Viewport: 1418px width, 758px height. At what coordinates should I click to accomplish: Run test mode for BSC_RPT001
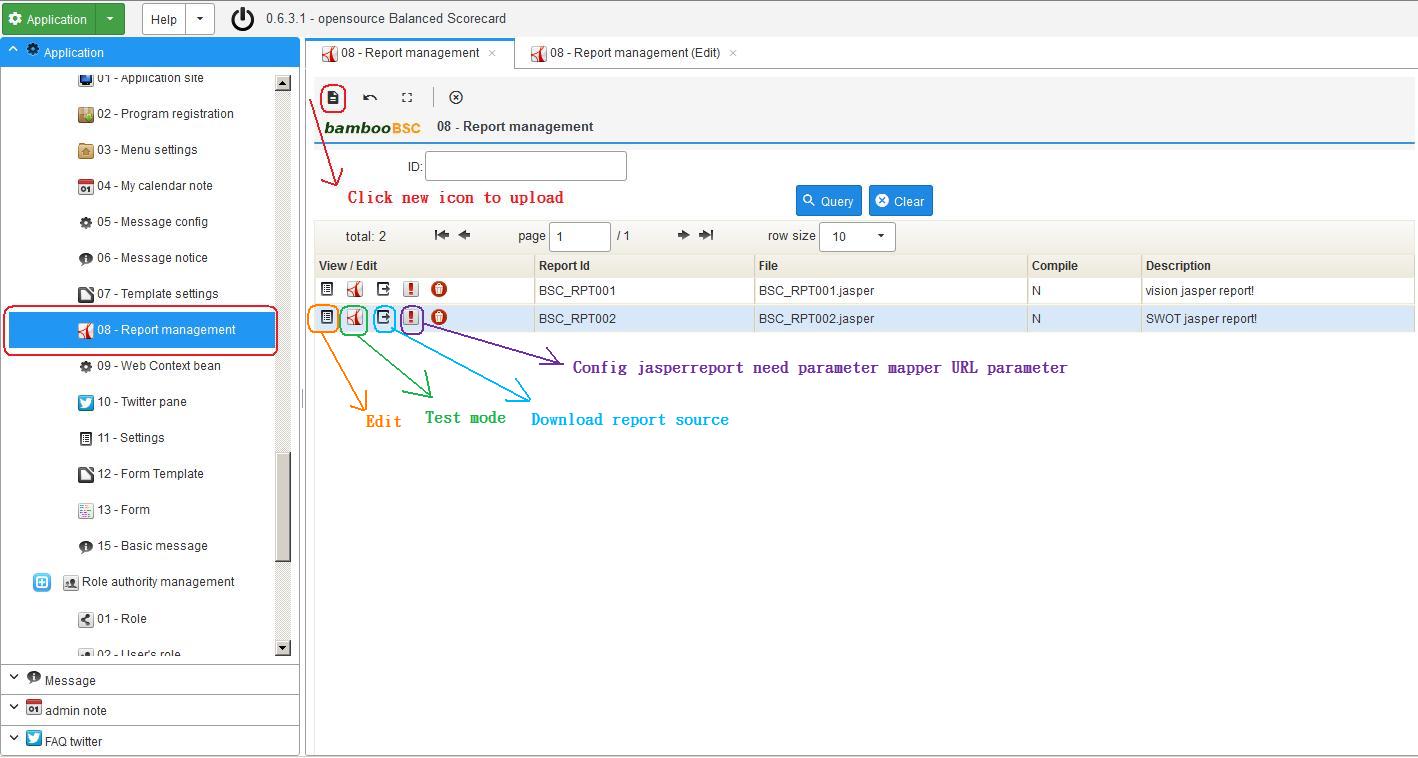(355, 289)
